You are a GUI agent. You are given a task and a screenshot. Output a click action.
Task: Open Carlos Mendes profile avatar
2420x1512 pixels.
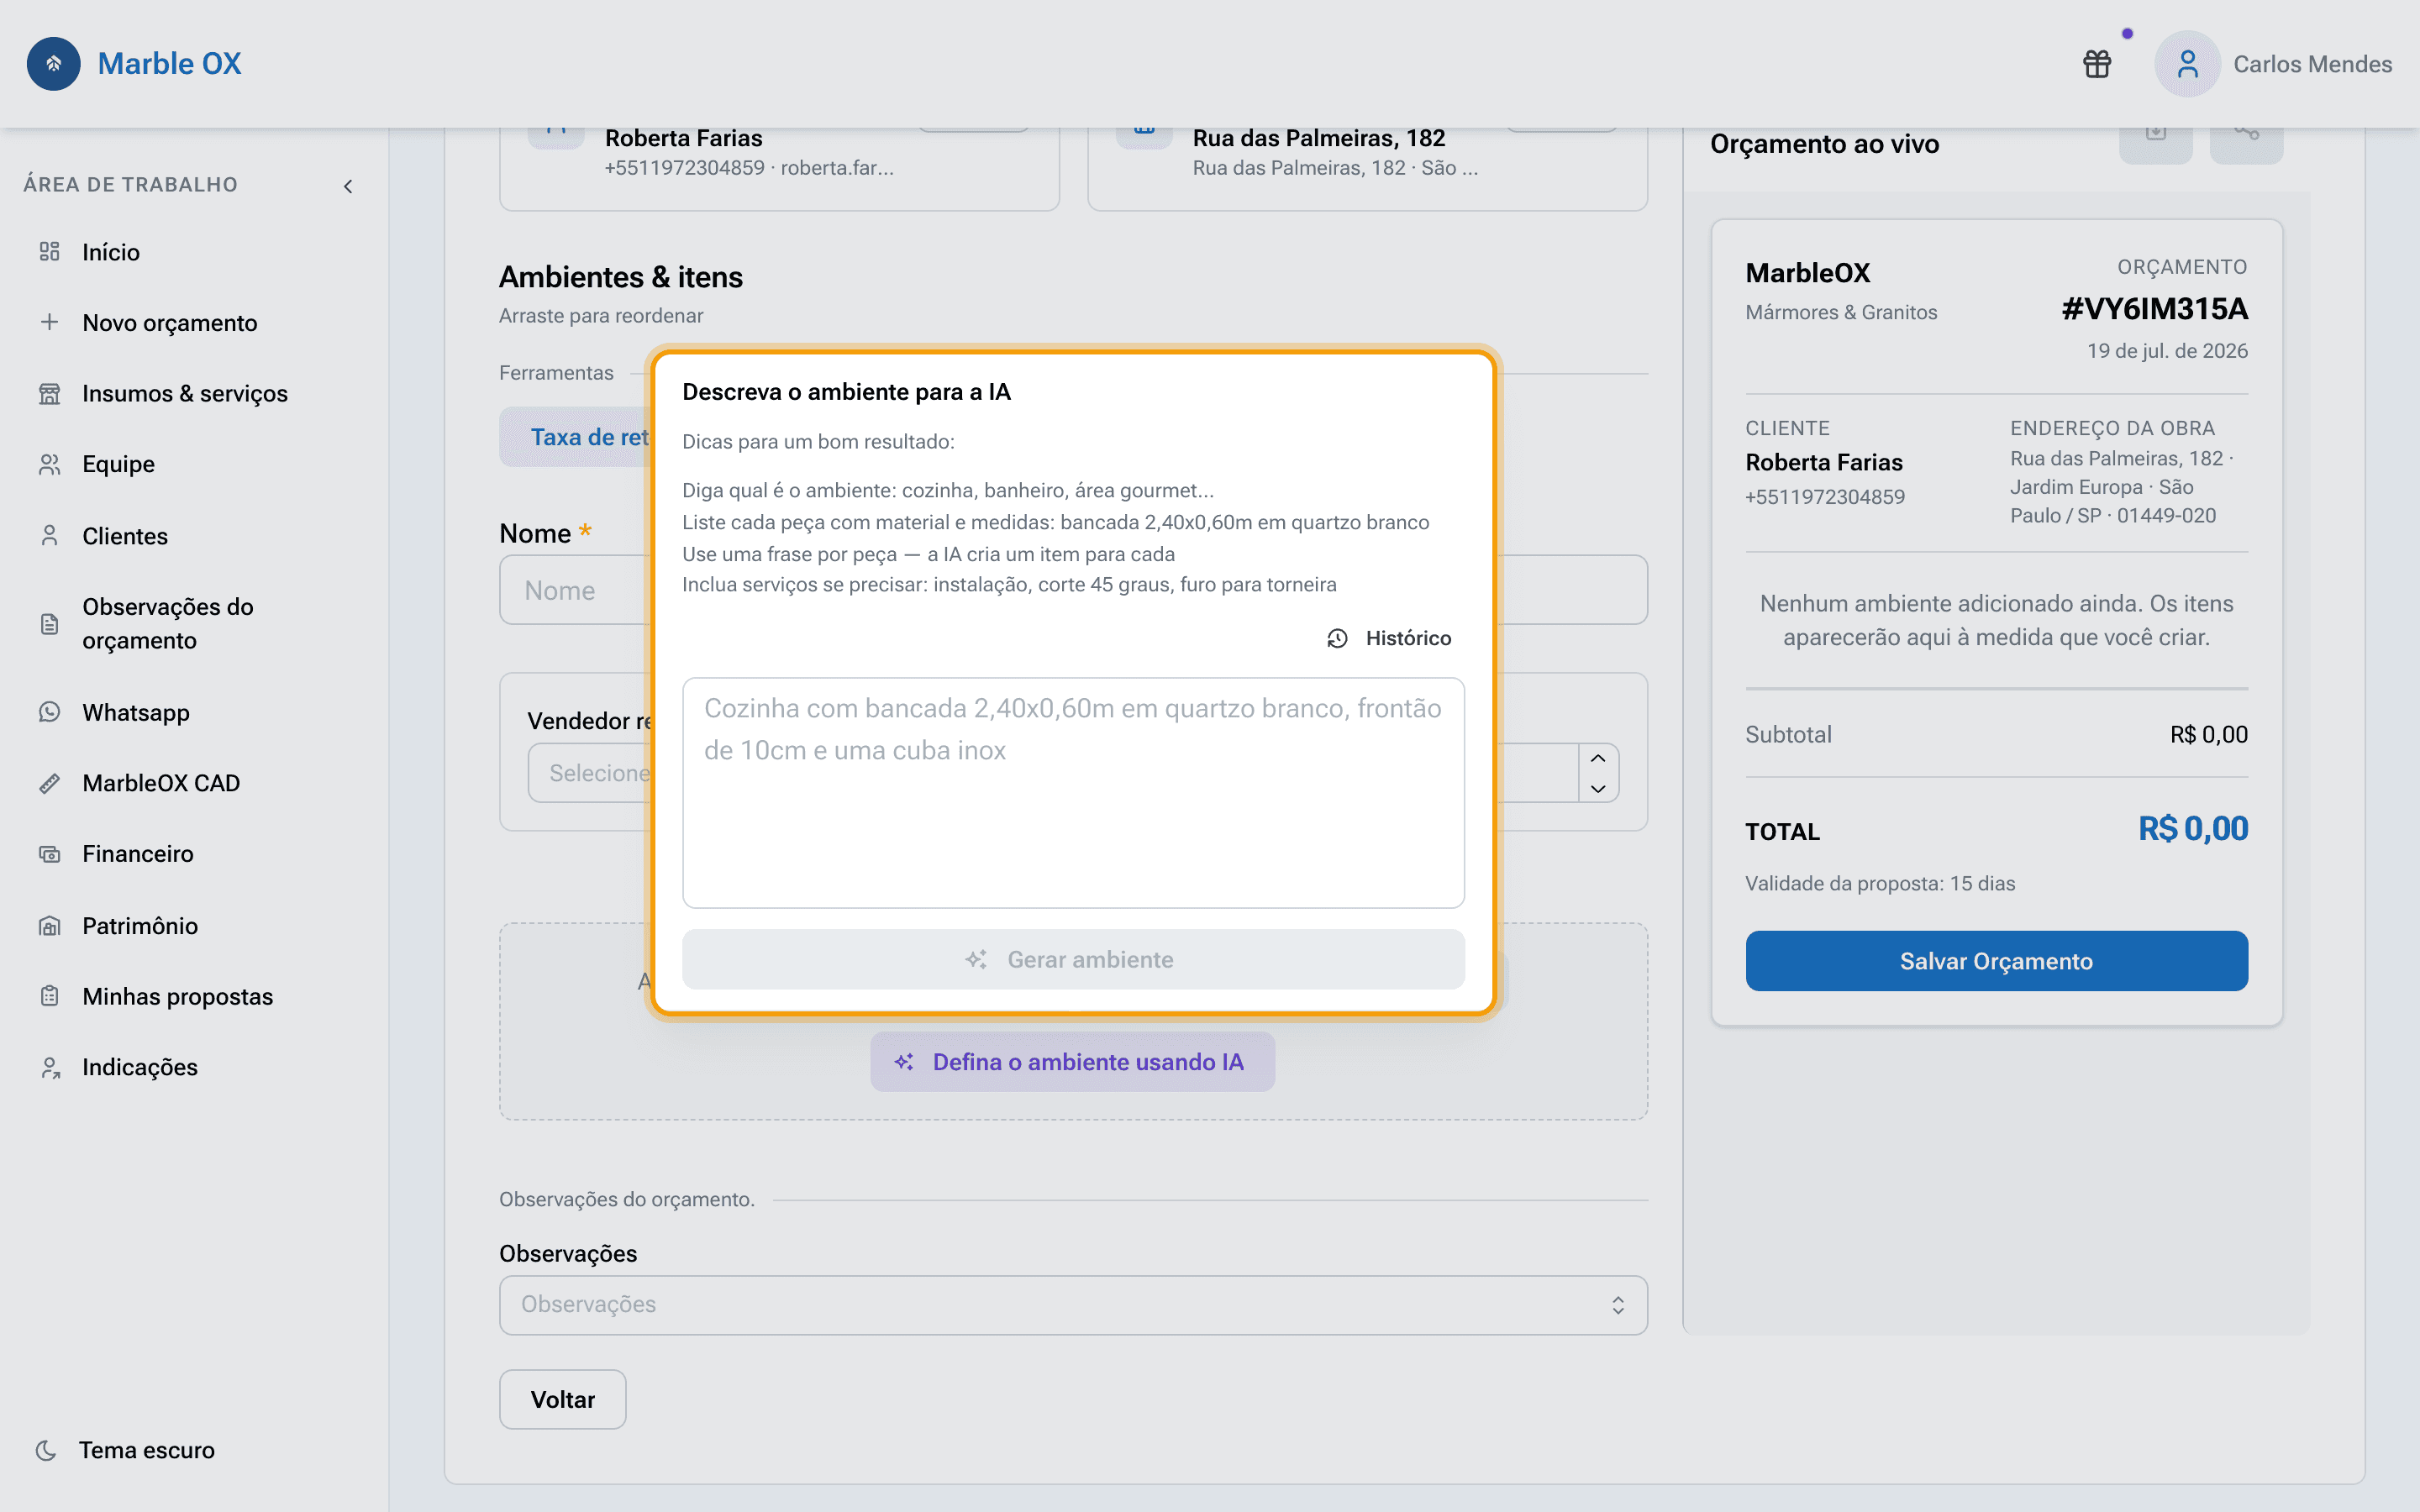point(2187,64)
